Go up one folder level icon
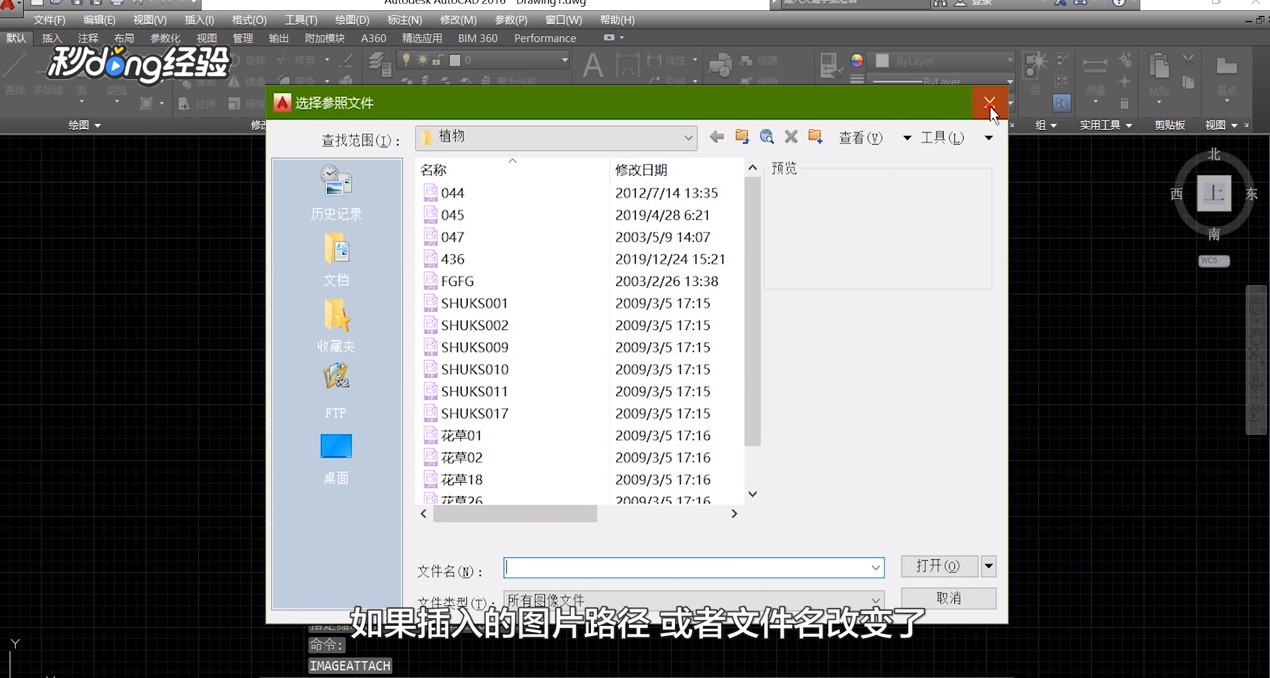 coord(742,137)
